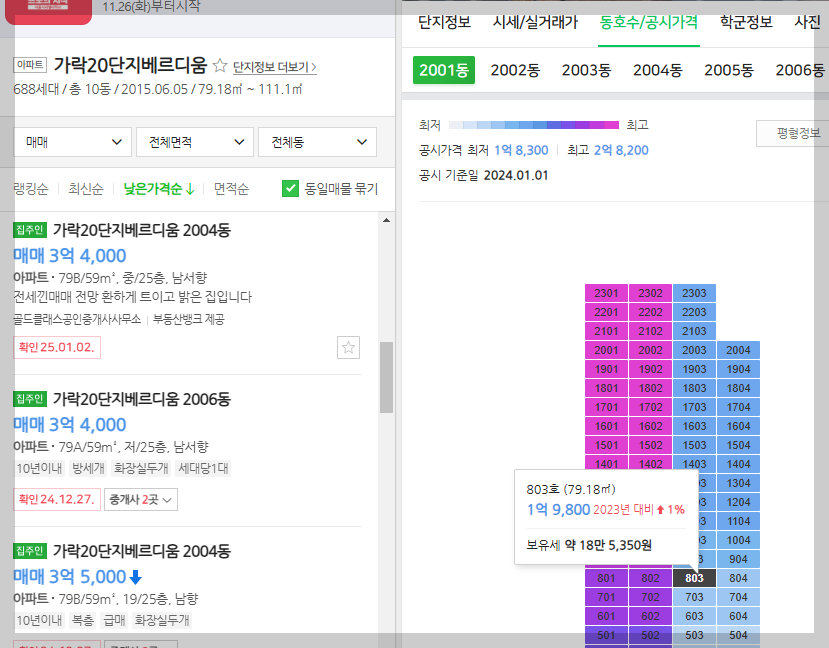This screenshot has height=648, width=829.
Task: Click the star bookmark on the 2004동 listing
Action: pos(348,347)
